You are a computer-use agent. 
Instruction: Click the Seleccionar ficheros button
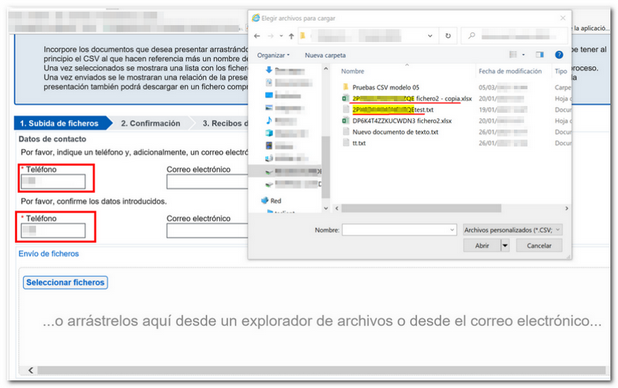(x=65, y=282)
